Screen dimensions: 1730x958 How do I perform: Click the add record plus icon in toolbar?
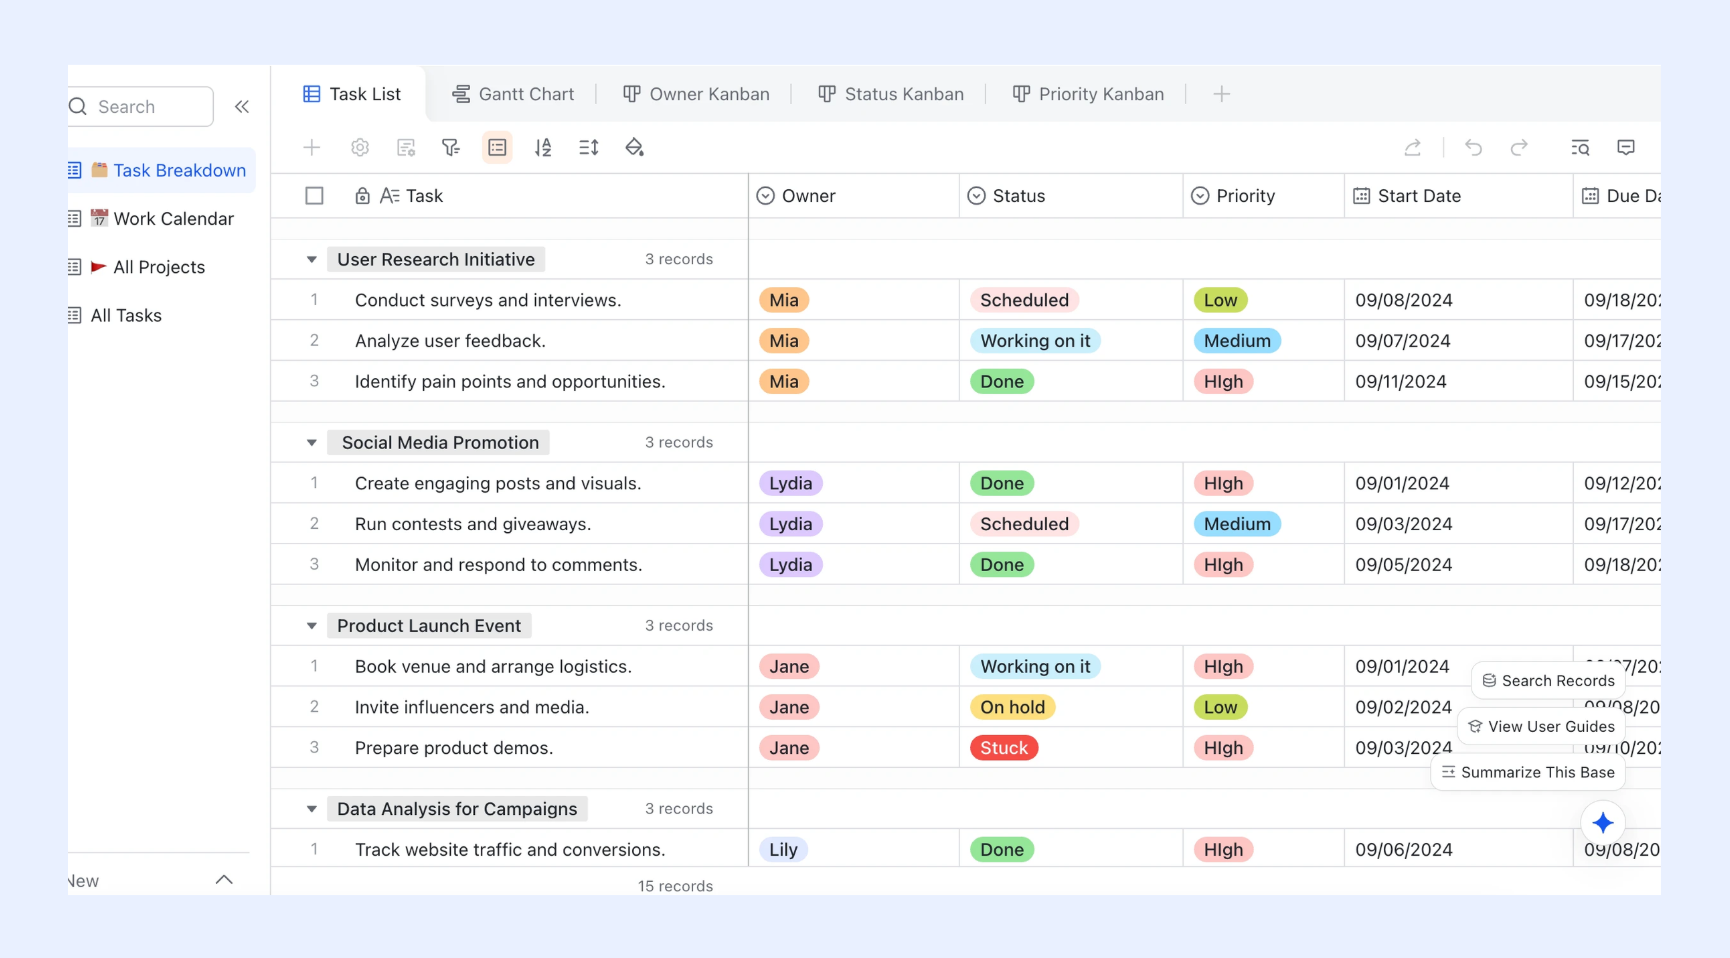pyautogui.click(x=312, y=148)
